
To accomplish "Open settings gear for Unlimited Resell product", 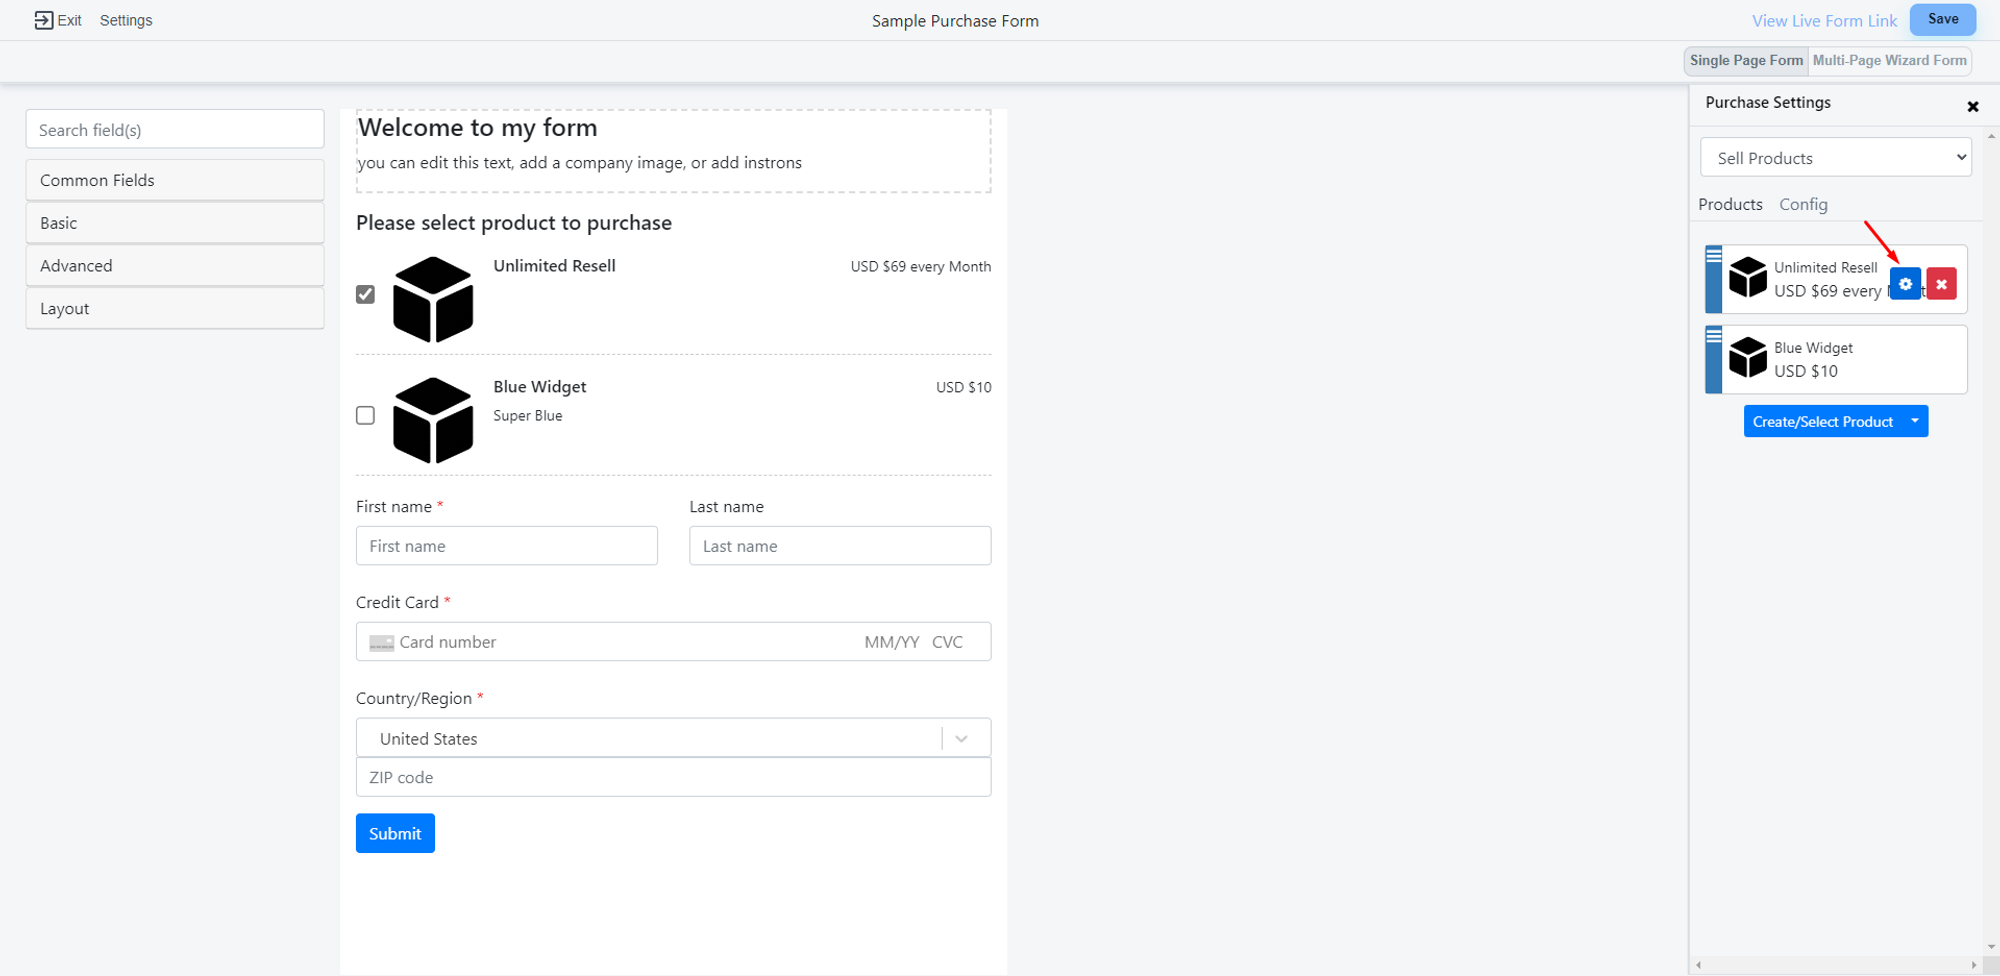I will [1905, 284].
